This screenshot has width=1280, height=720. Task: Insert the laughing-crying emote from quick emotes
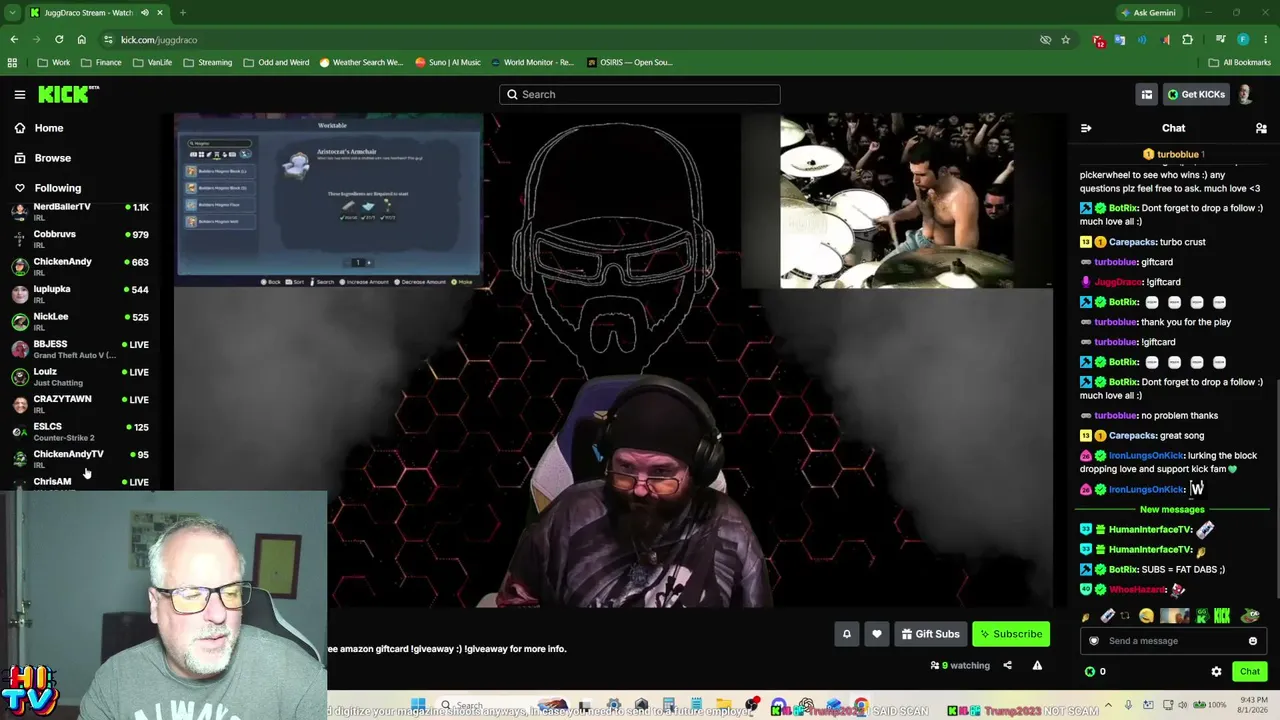1146,616
